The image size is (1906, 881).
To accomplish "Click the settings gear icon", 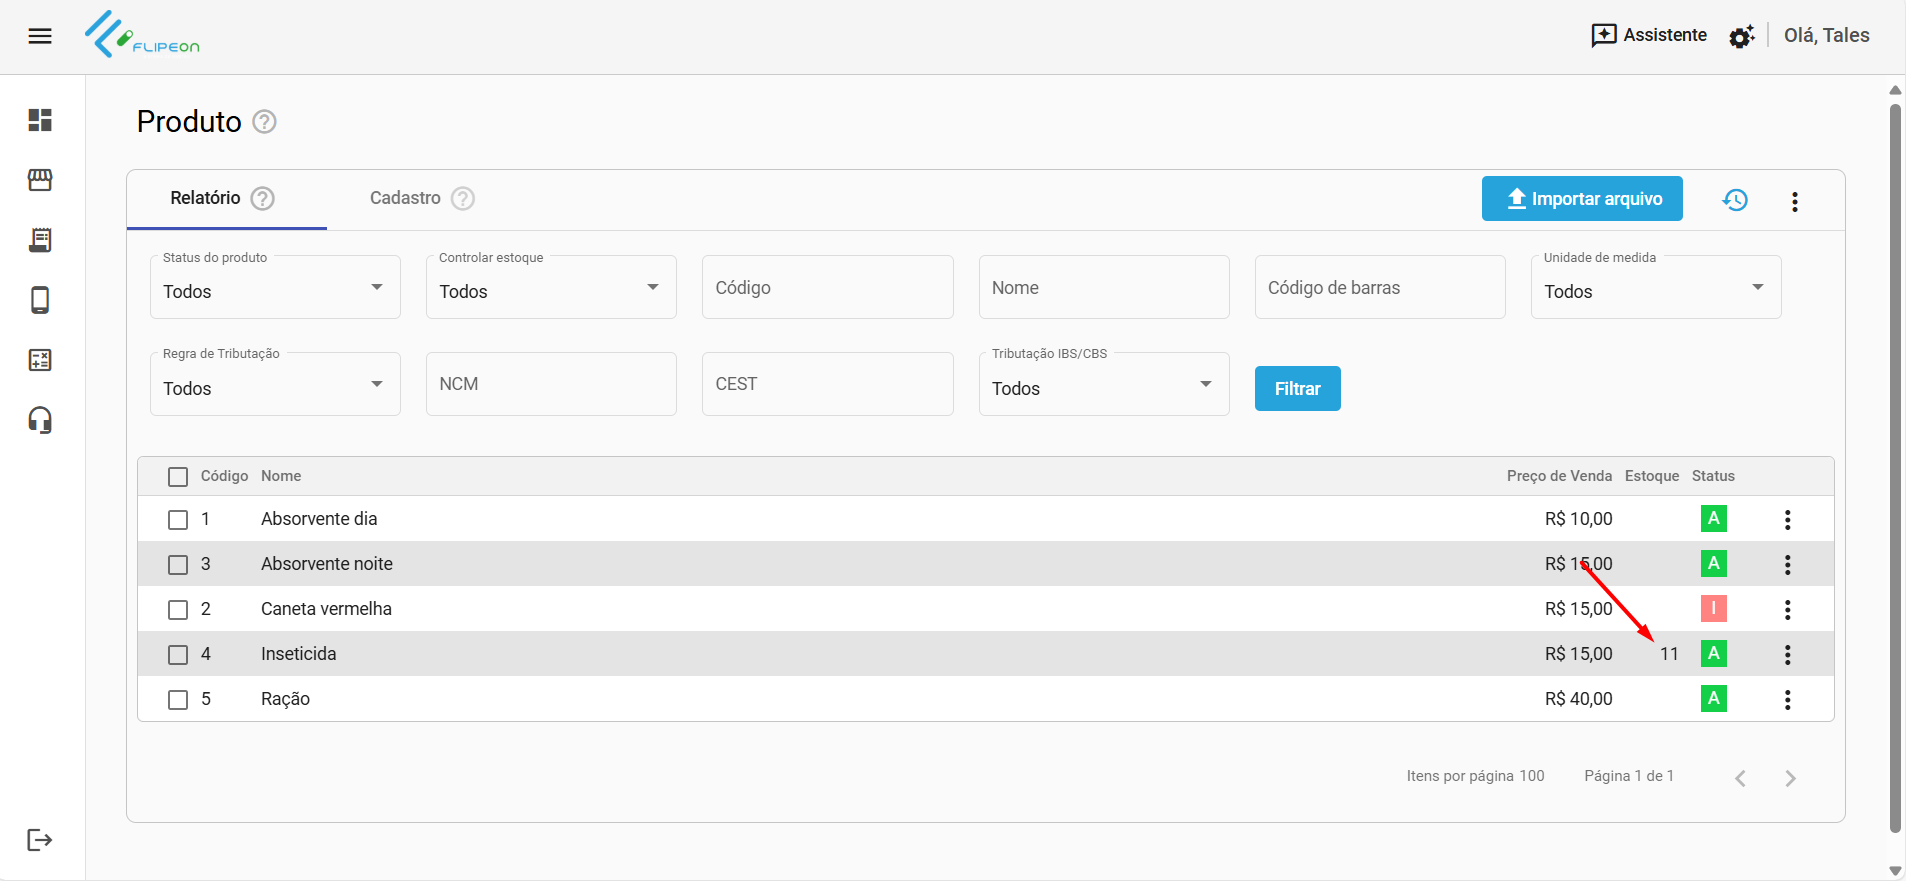I will click(x=1741, y=37).
